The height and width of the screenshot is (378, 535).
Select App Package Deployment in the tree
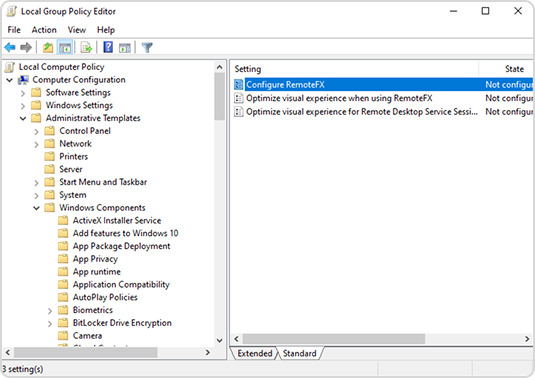click(x=121, y=246)
